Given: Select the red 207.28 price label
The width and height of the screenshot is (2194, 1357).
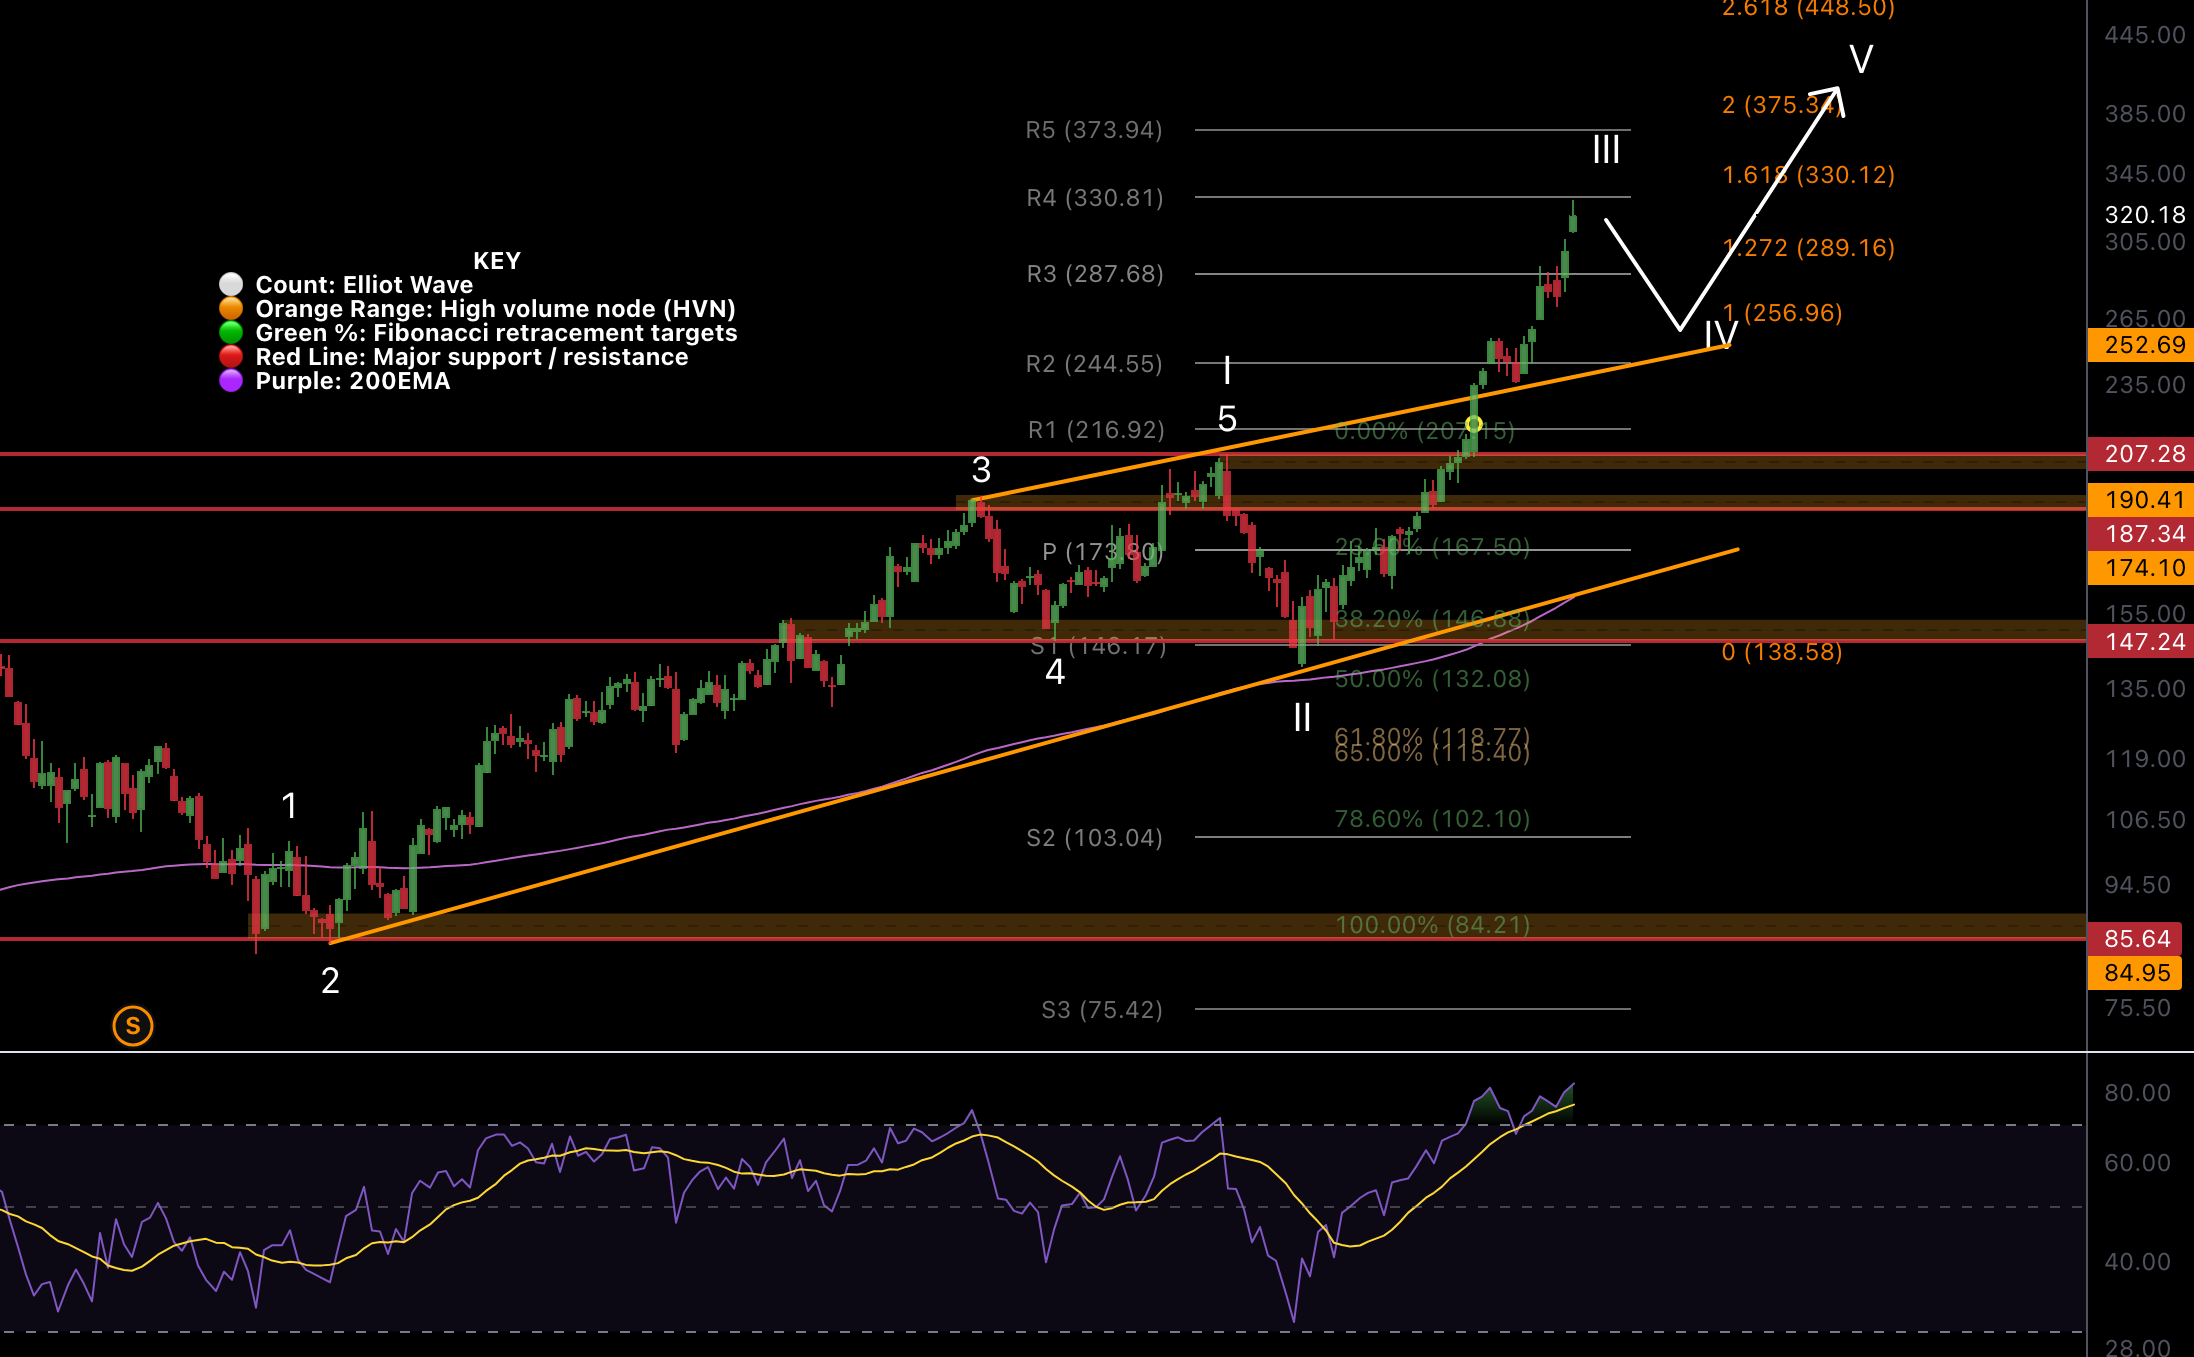Looking at the screenshot, I should [2140, 454].
